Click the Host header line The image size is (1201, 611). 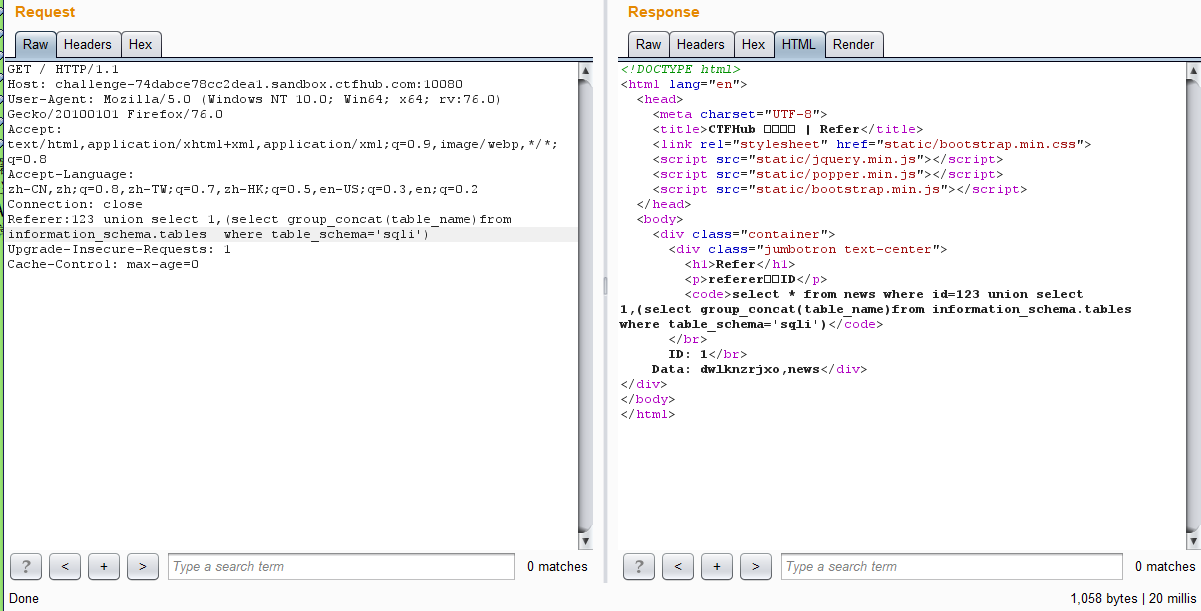point(235,84)
